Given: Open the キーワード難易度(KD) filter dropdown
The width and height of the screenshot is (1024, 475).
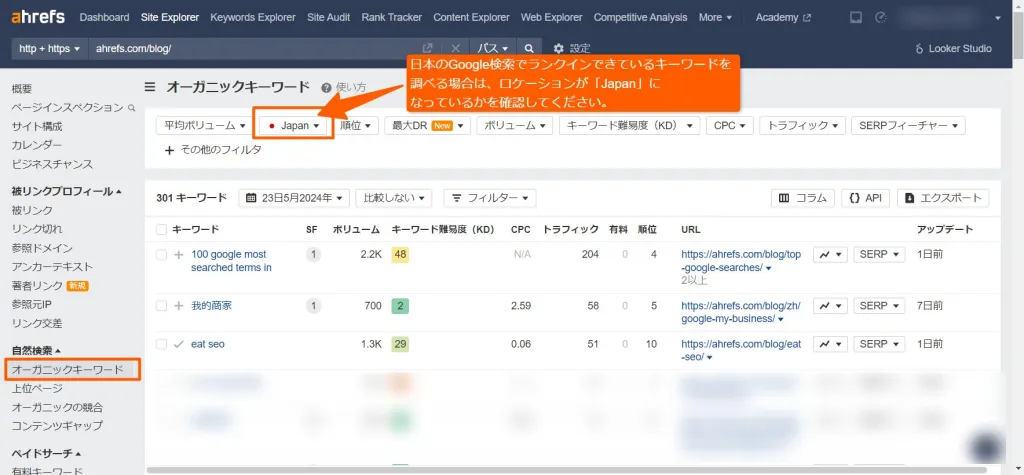Looking at the screenshot, I should pyautogui.click(x=630, y=125).
